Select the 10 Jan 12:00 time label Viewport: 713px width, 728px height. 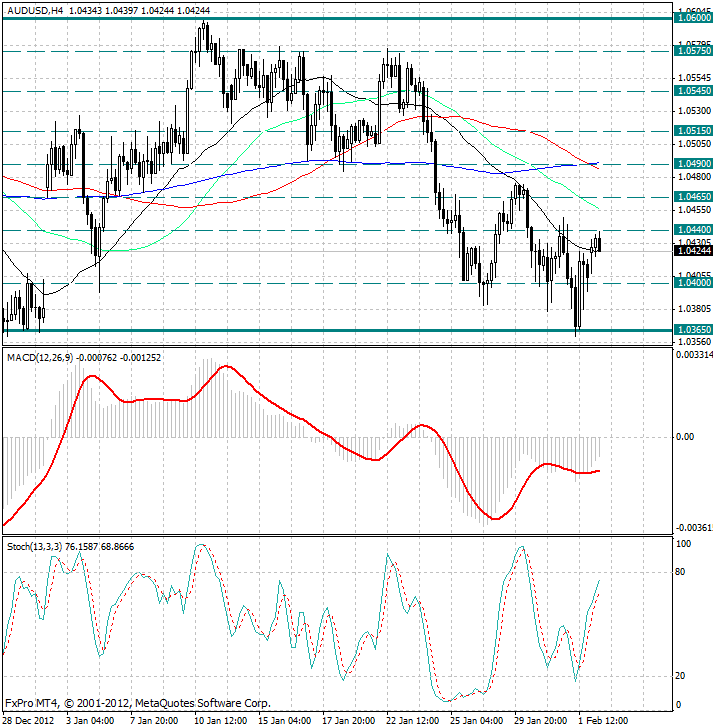pyautogui.click(x=220, y=720)
